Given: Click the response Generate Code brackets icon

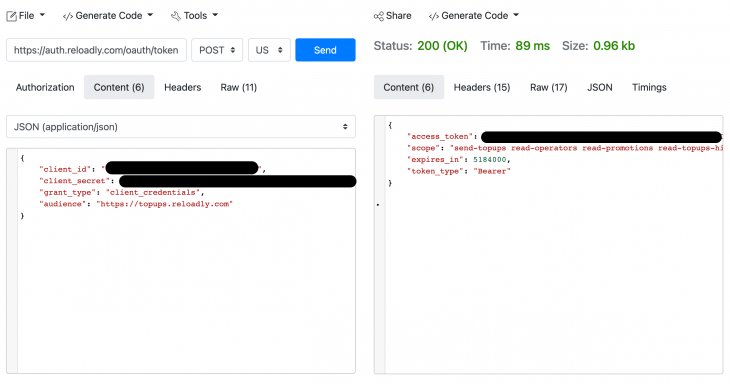Looking at the screenshot, I should pyautogui.click(x=433, y=16).
